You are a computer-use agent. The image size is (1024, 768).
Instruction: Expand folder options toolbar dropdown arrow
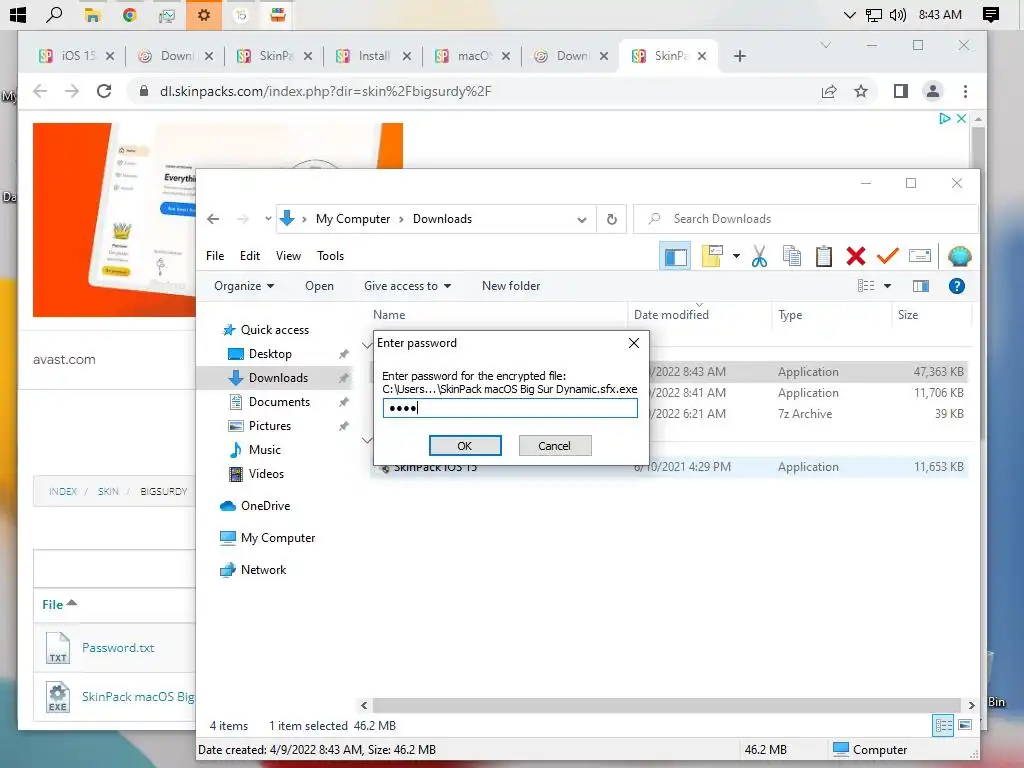(736, 256)
